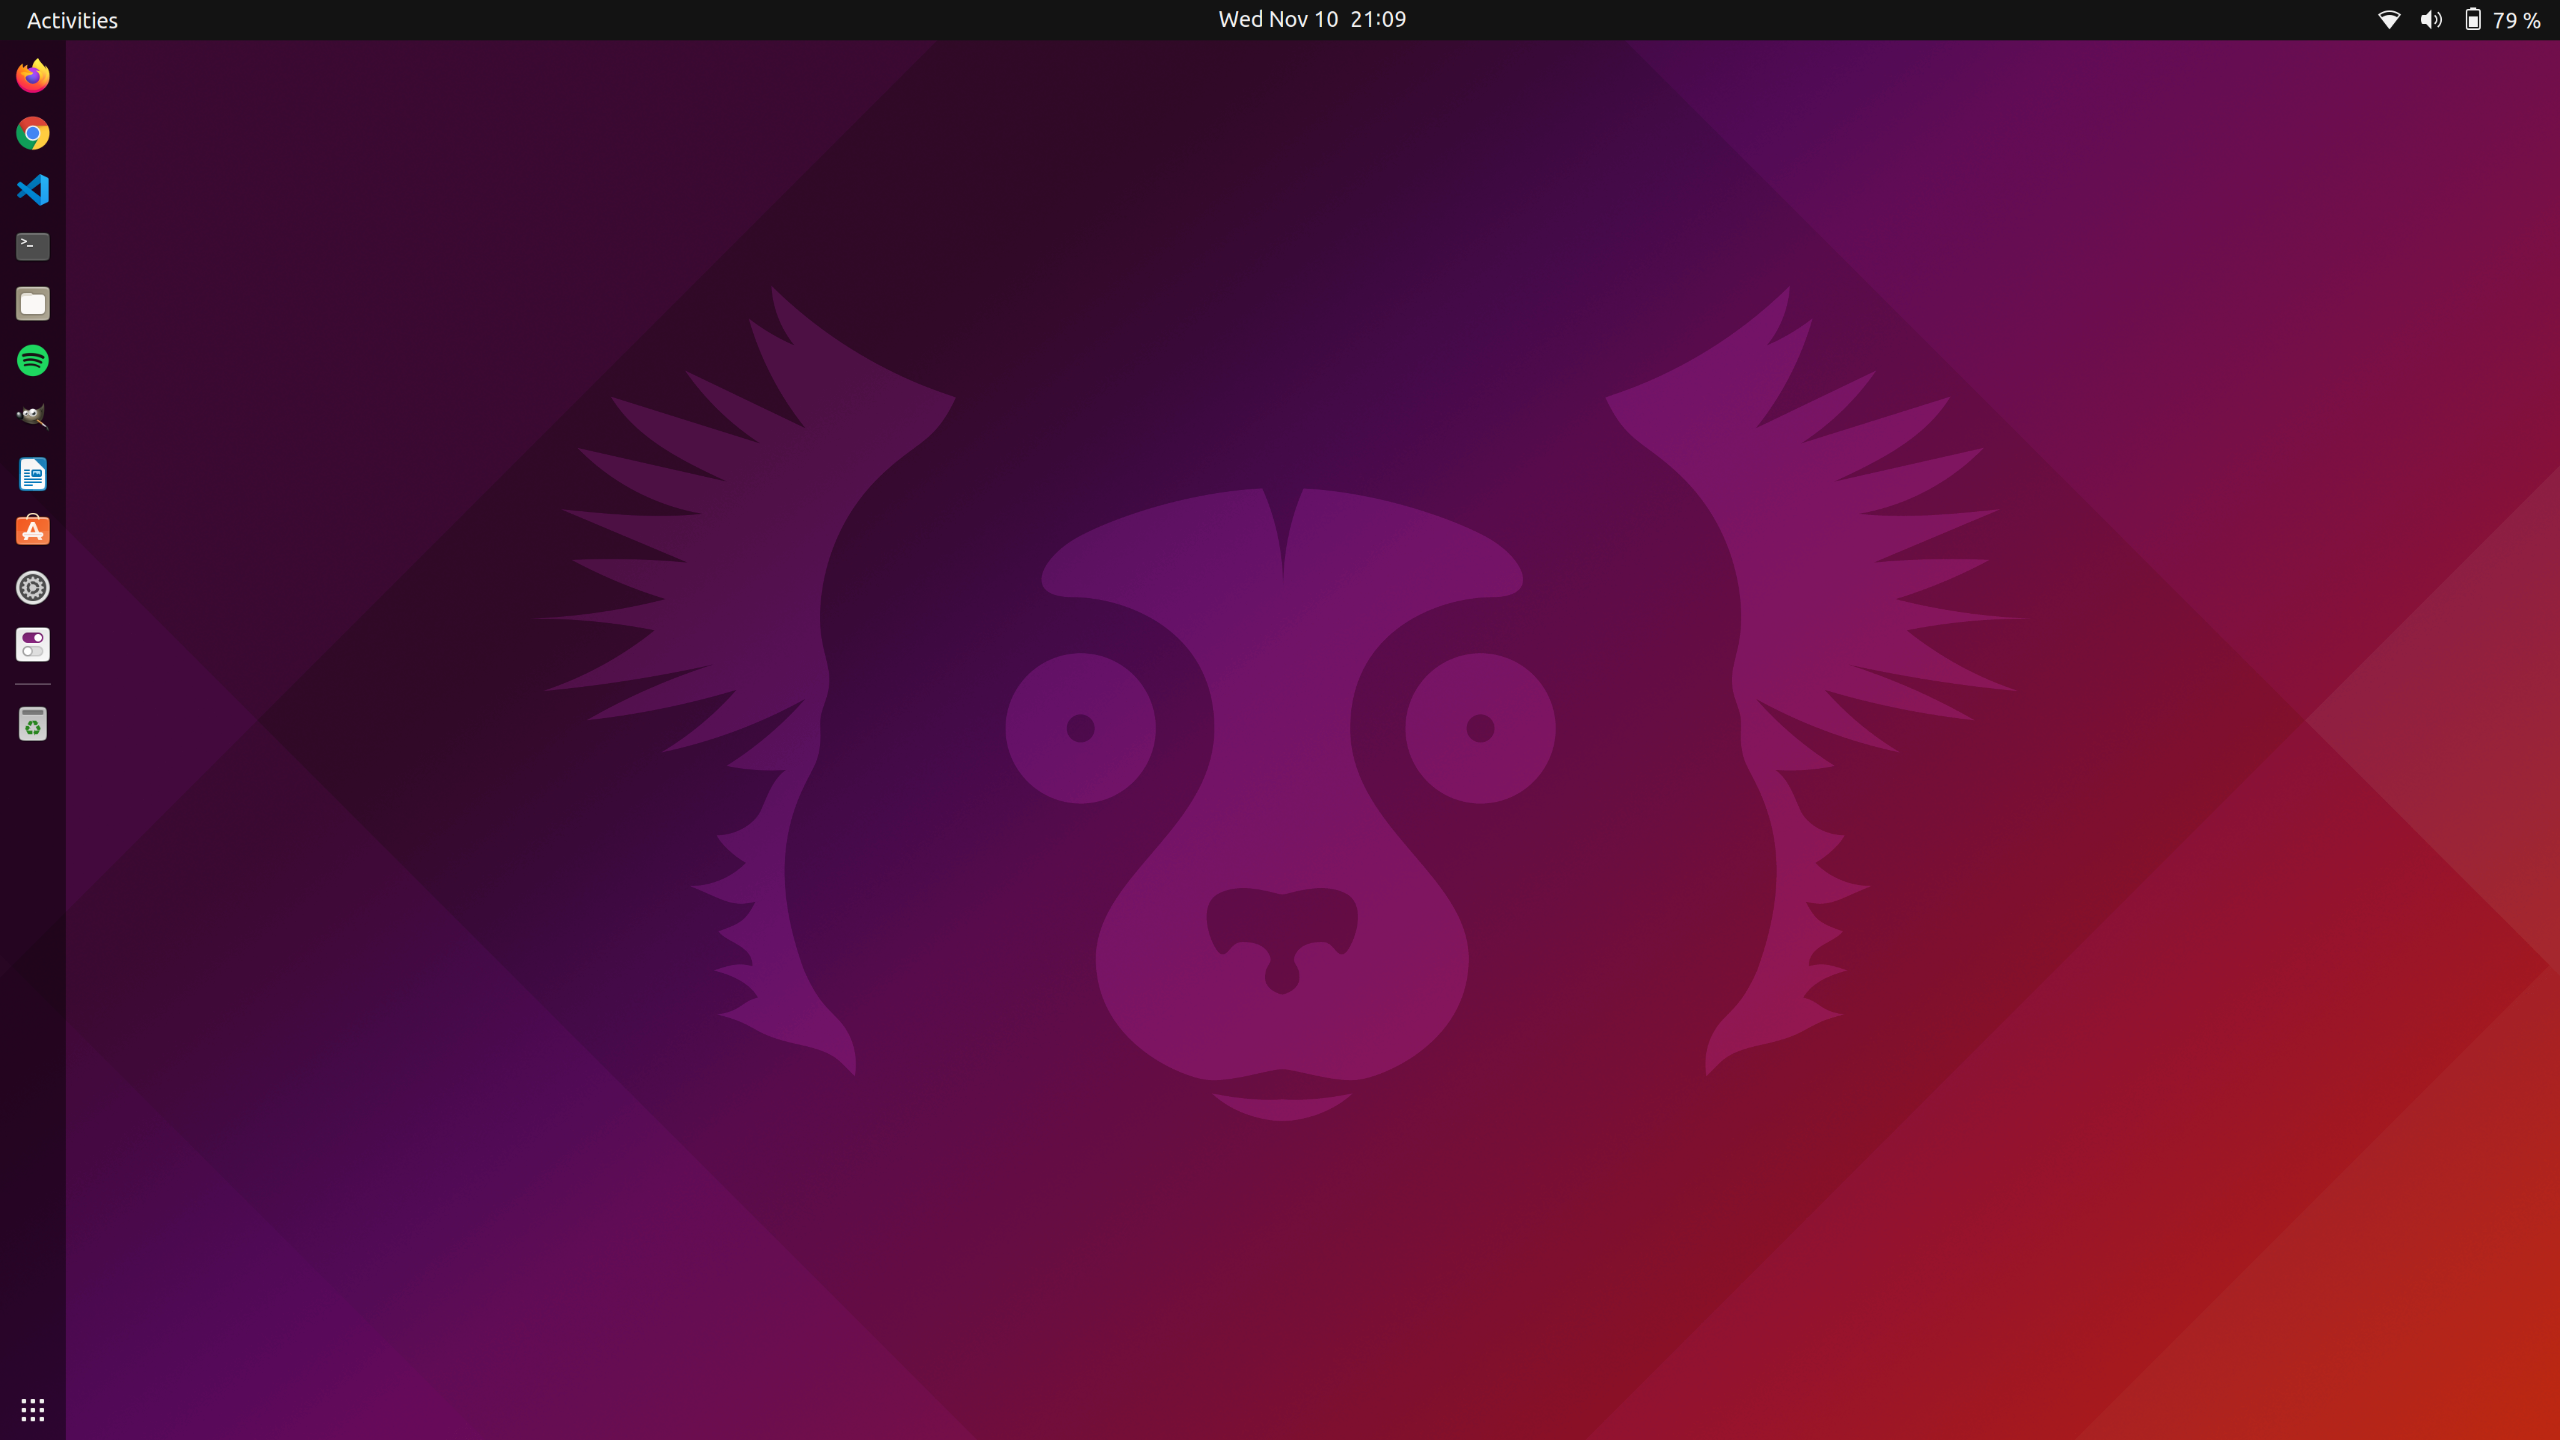Launch GNOME Tweaks from the dock
The image size is (2560, 1440).
(33, 645)
